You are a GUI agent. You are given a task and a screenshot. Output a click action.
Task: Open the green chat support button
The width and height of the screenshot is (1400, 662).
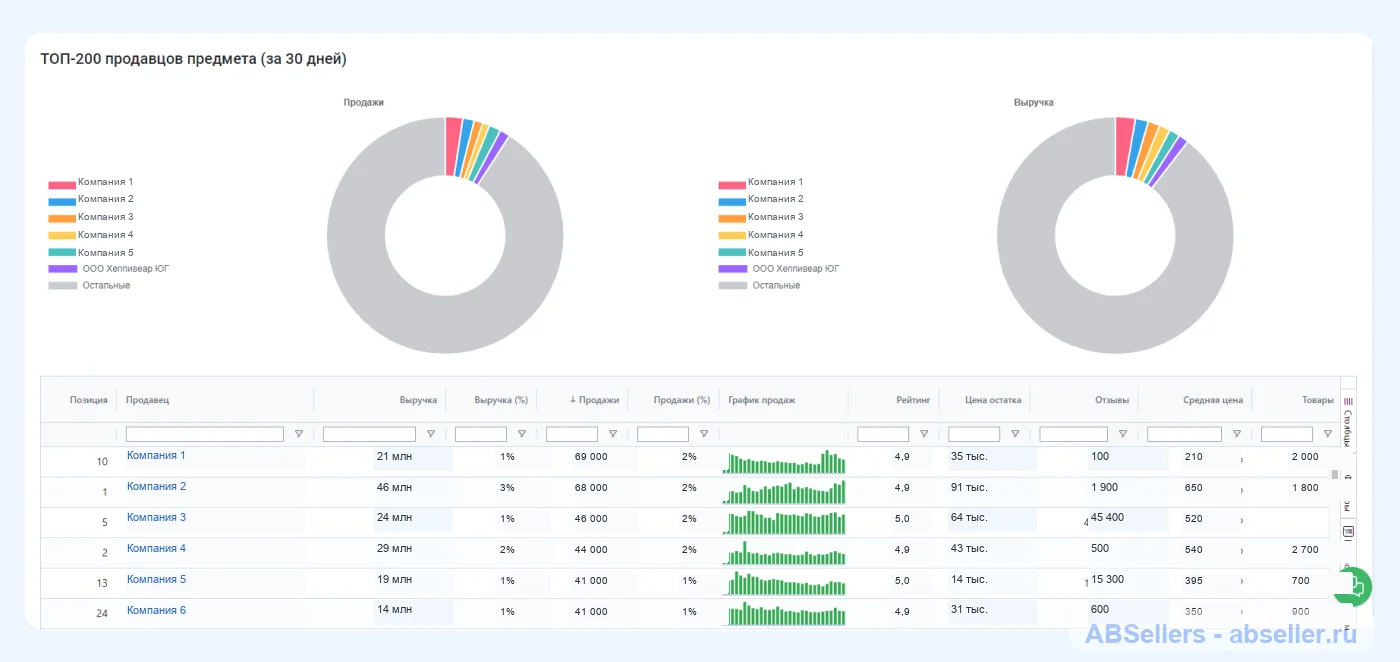(x=1352, y=586)
